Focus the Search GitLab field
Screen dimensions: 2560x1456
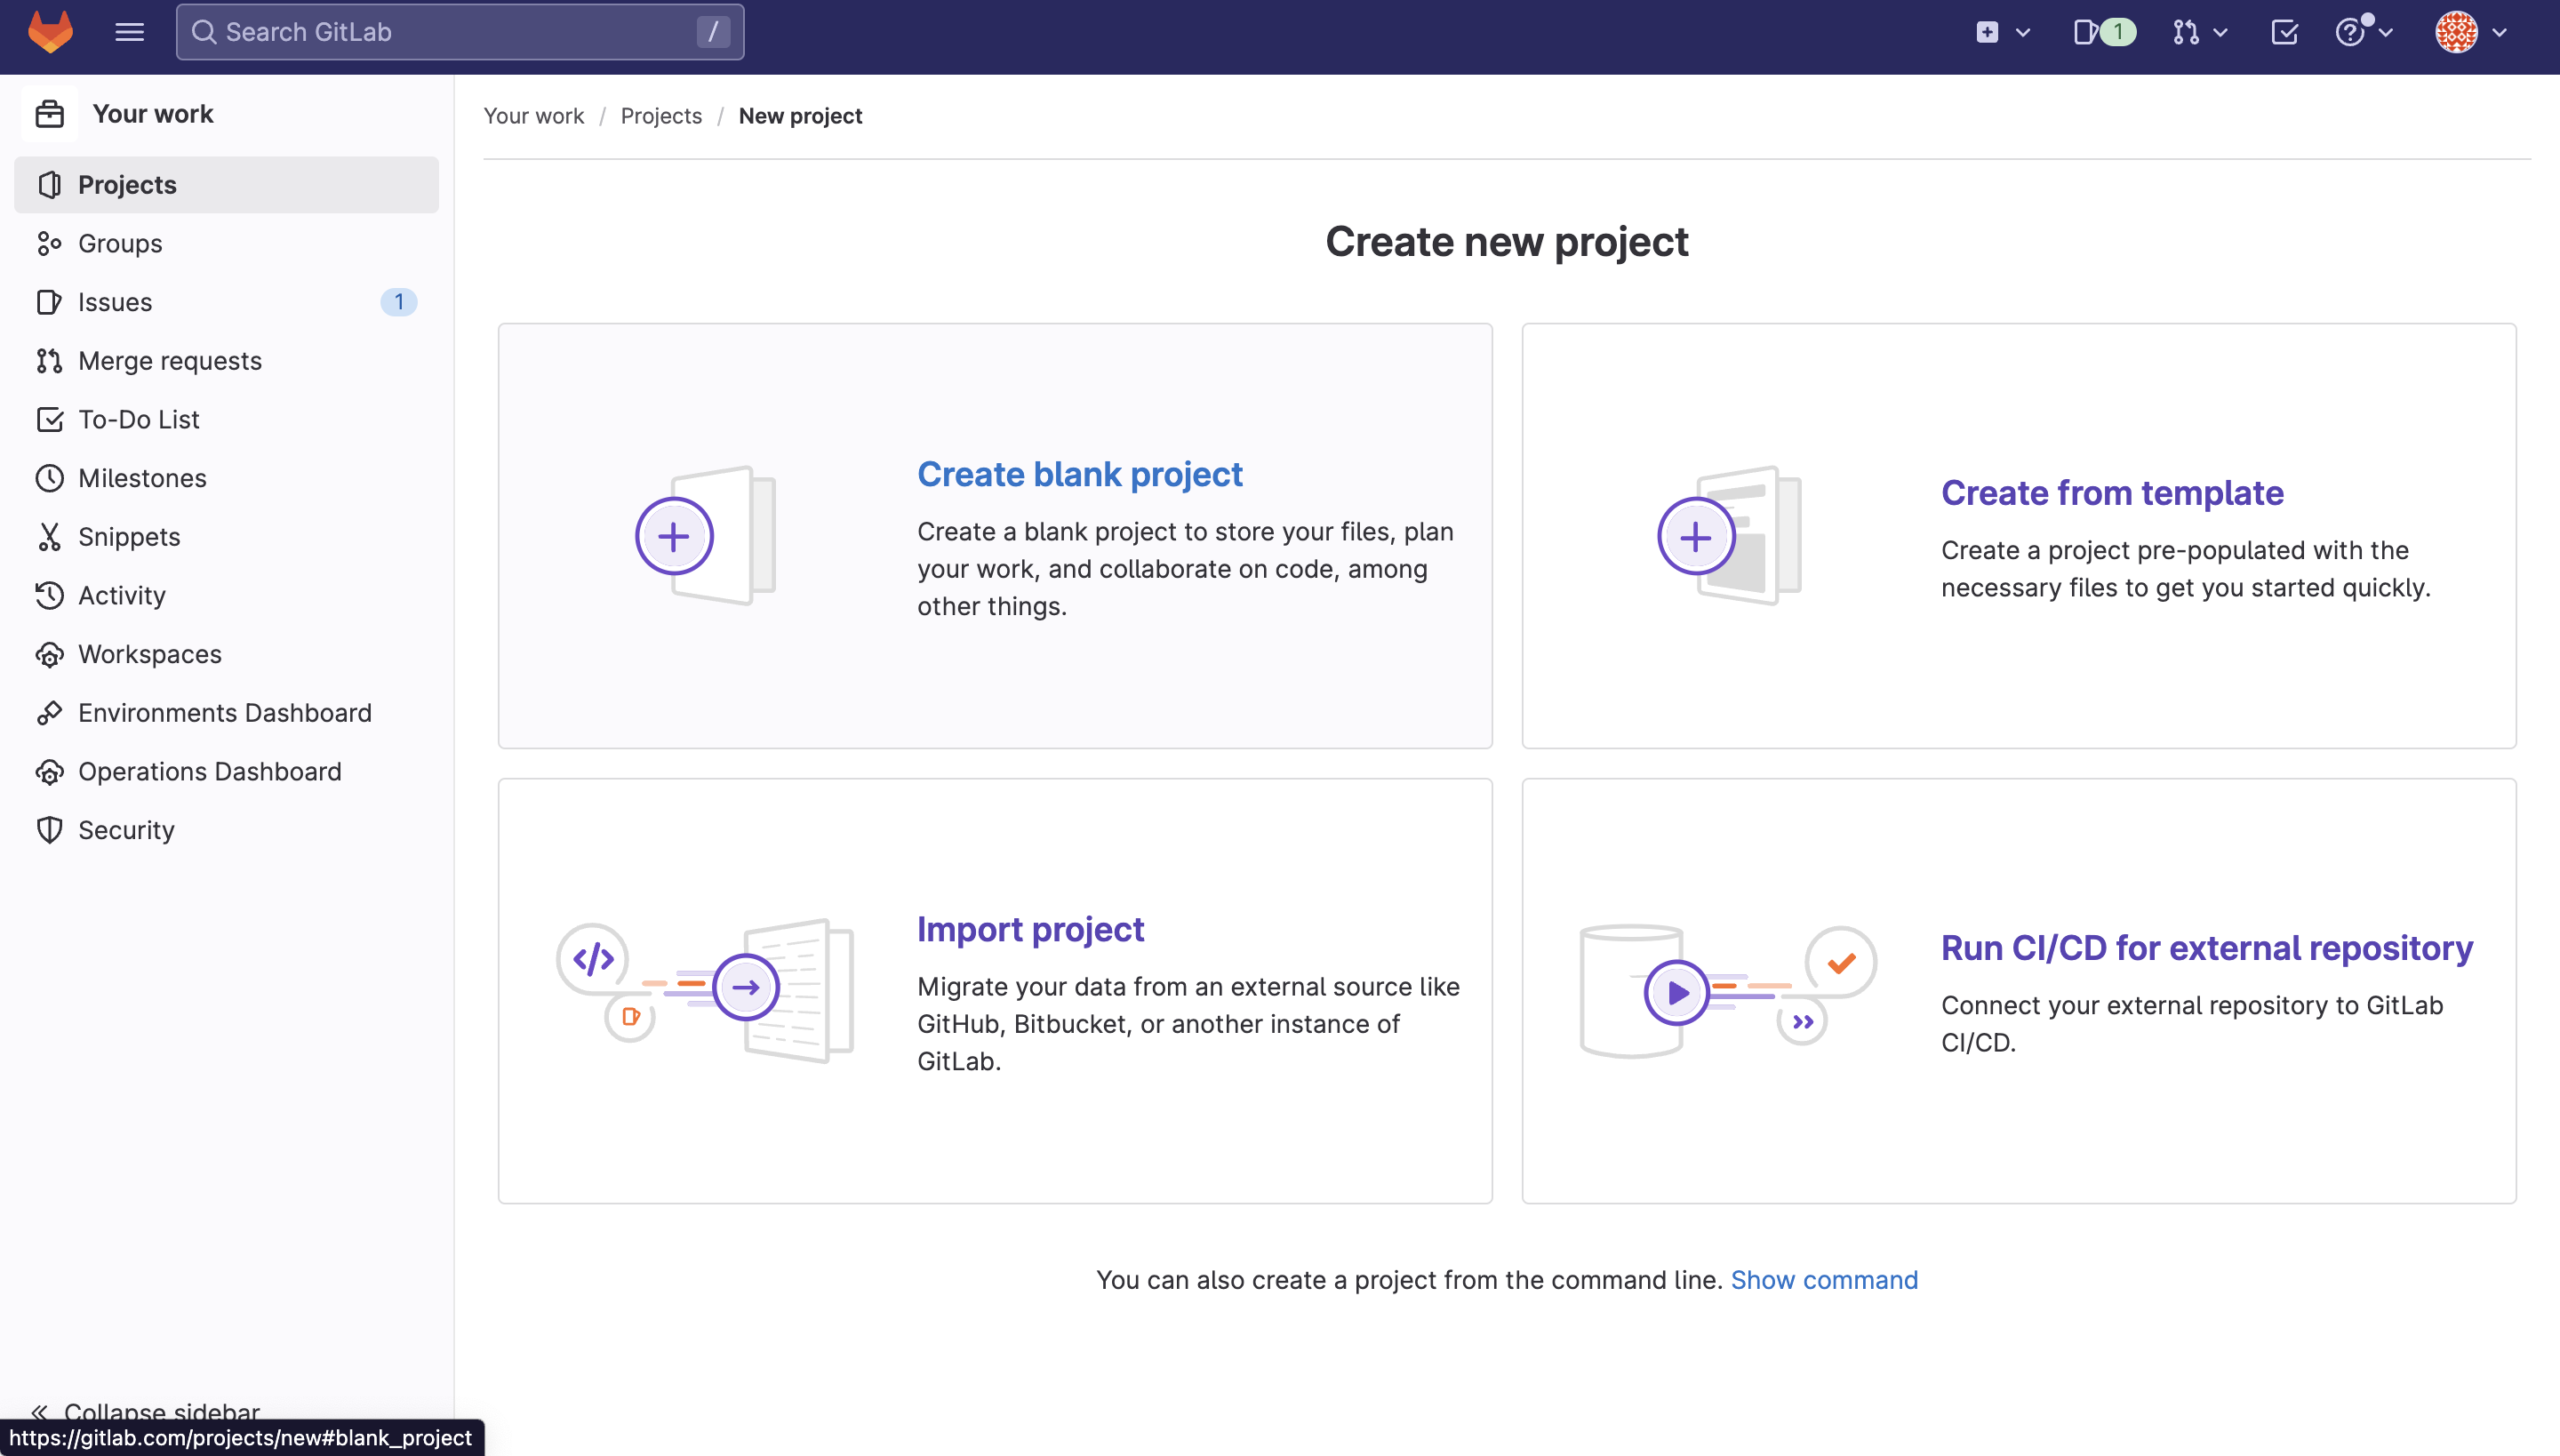pyautogui.click(x=460, y=32)
